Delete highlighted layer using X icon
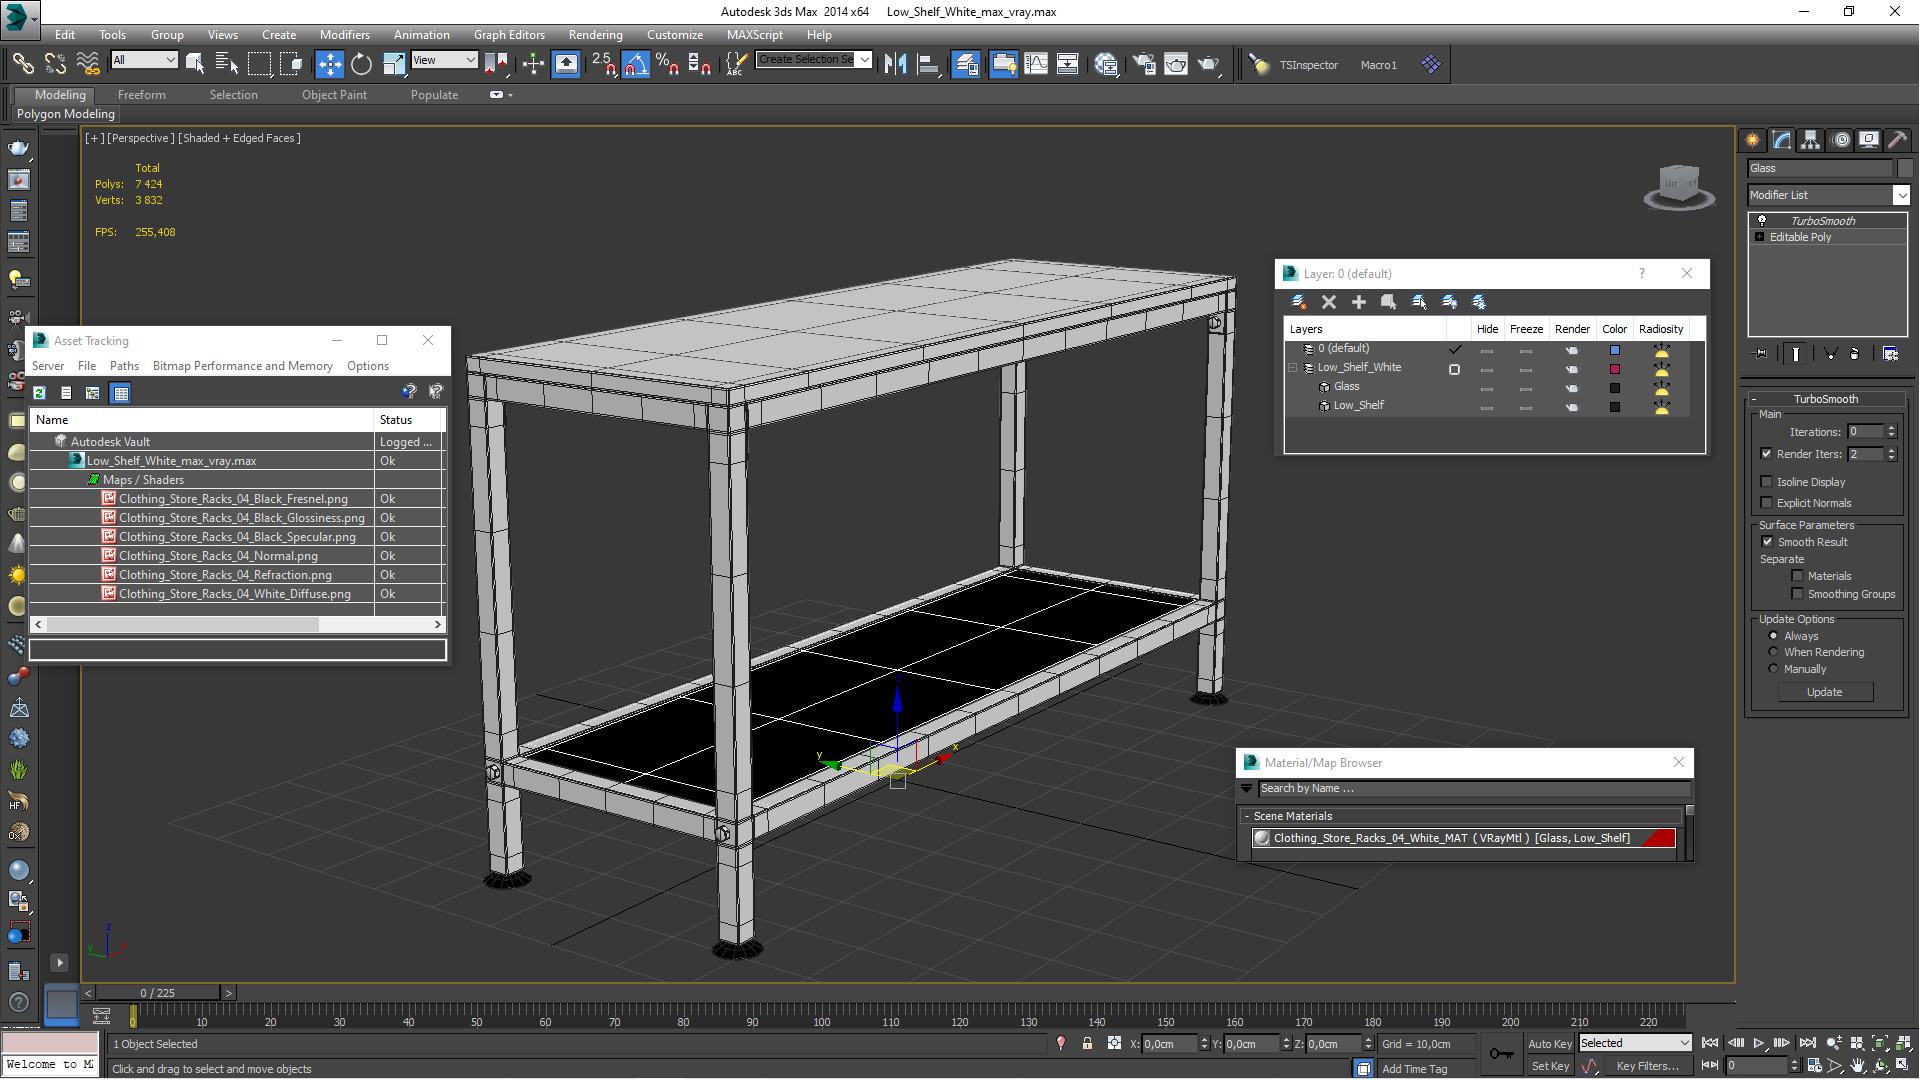The width and height of the screenshot is (1920, 1080). pyautogui.click(x=1329, y=302)
